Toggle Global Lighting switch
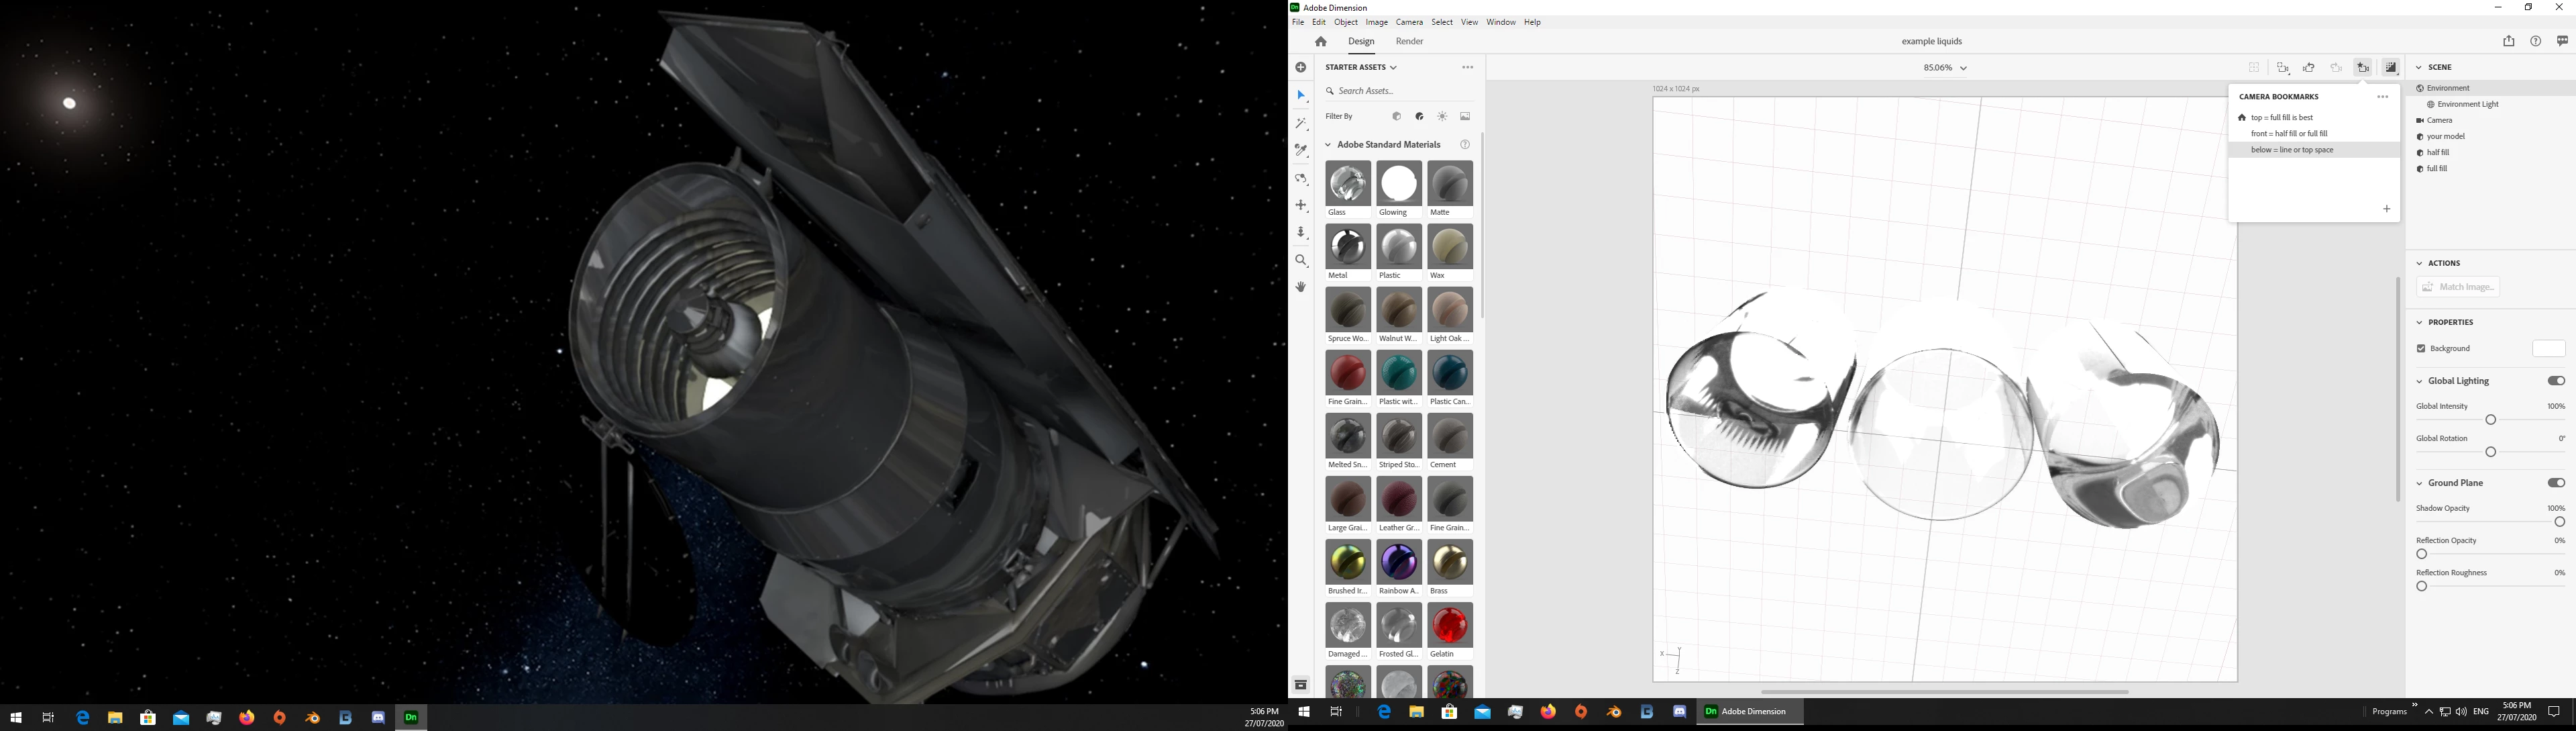 [x=2555, y=381]
